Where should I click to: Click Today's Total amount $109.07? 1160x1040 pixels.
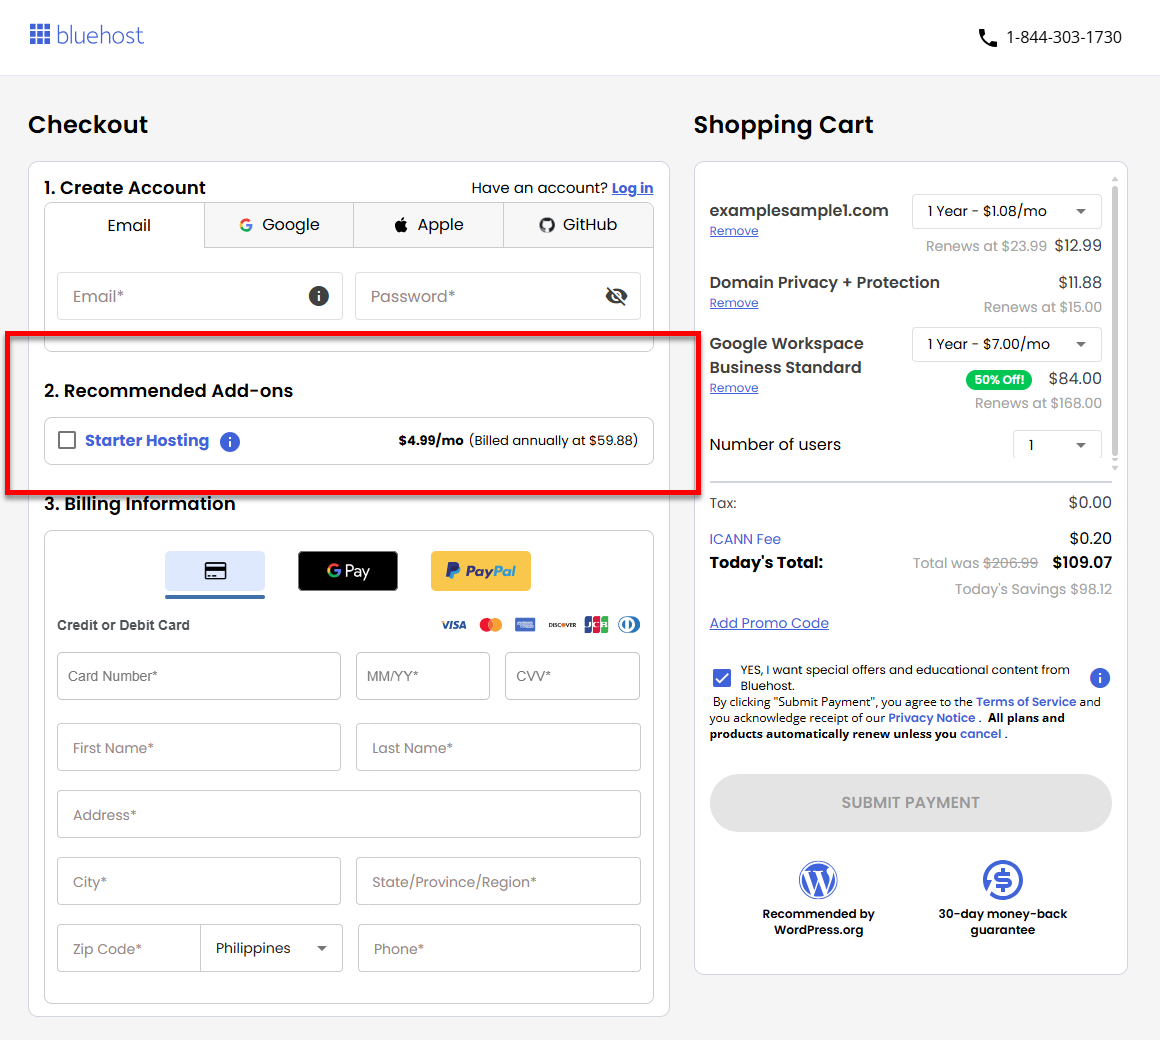point(1082,562)
